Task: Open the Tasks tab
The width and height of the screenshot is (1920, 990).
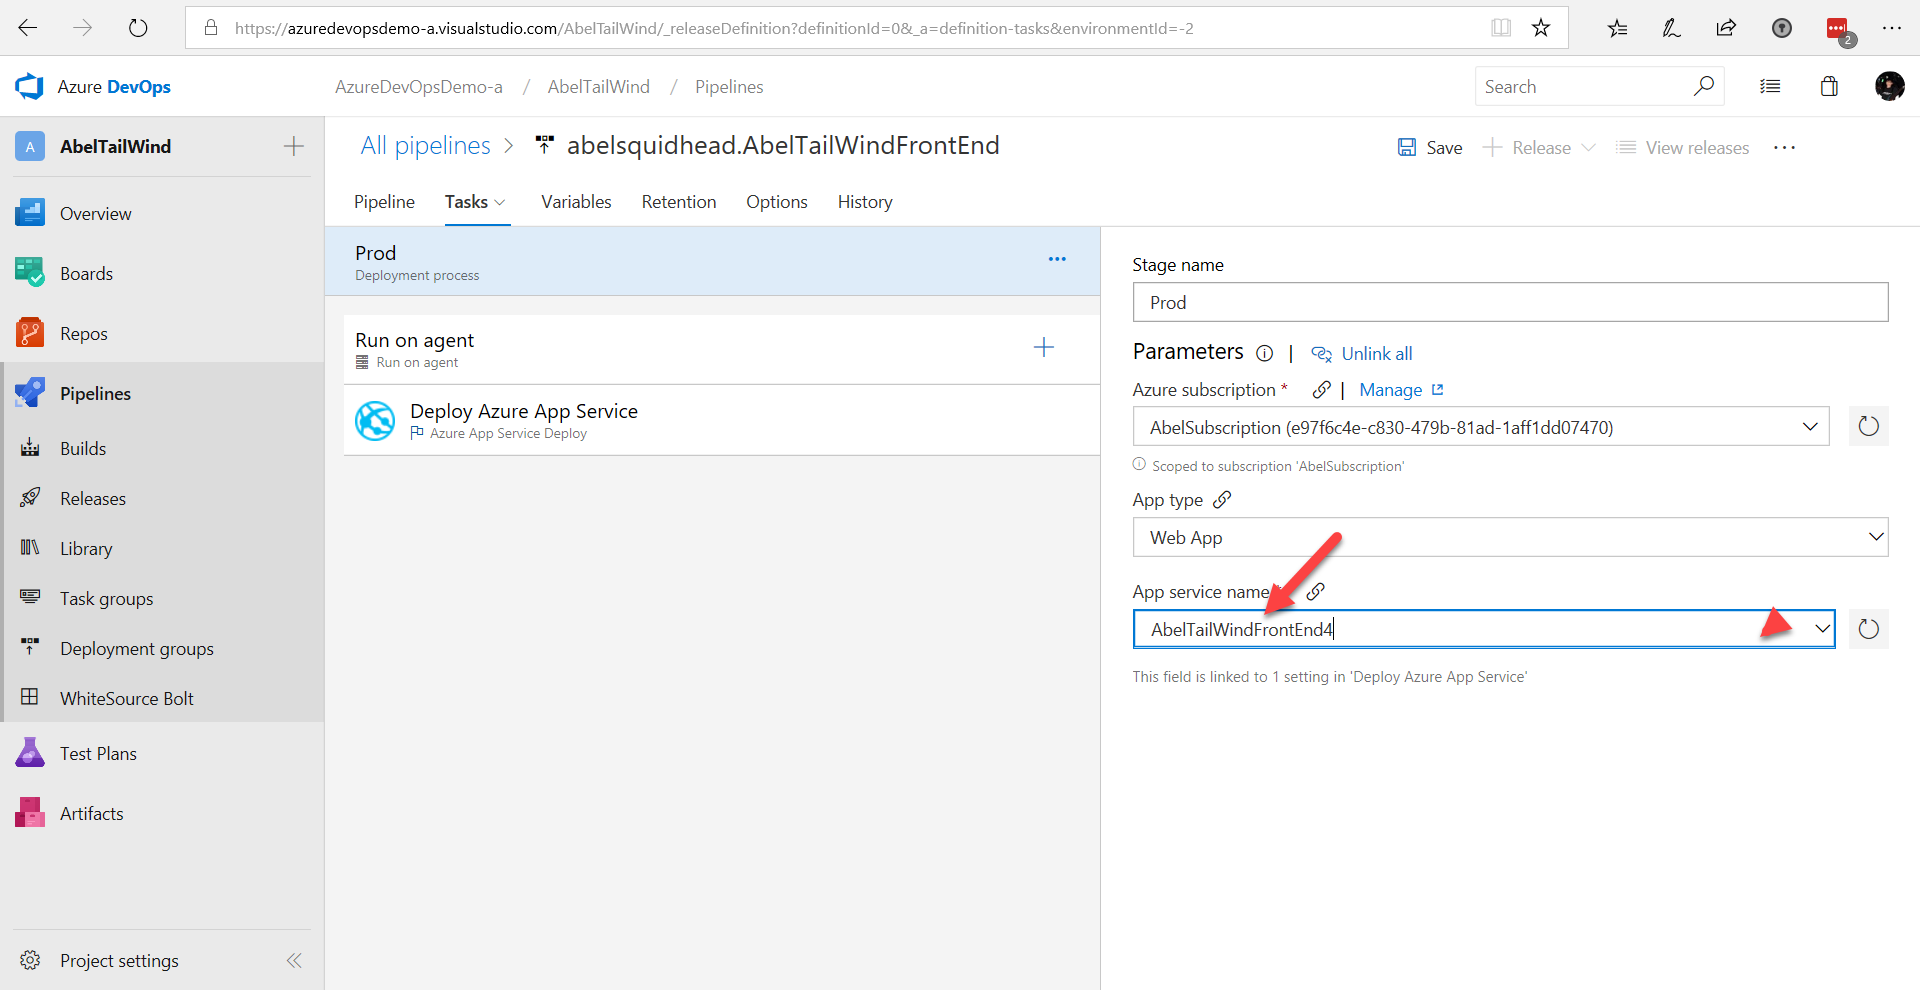Action: tap(476, 202)
